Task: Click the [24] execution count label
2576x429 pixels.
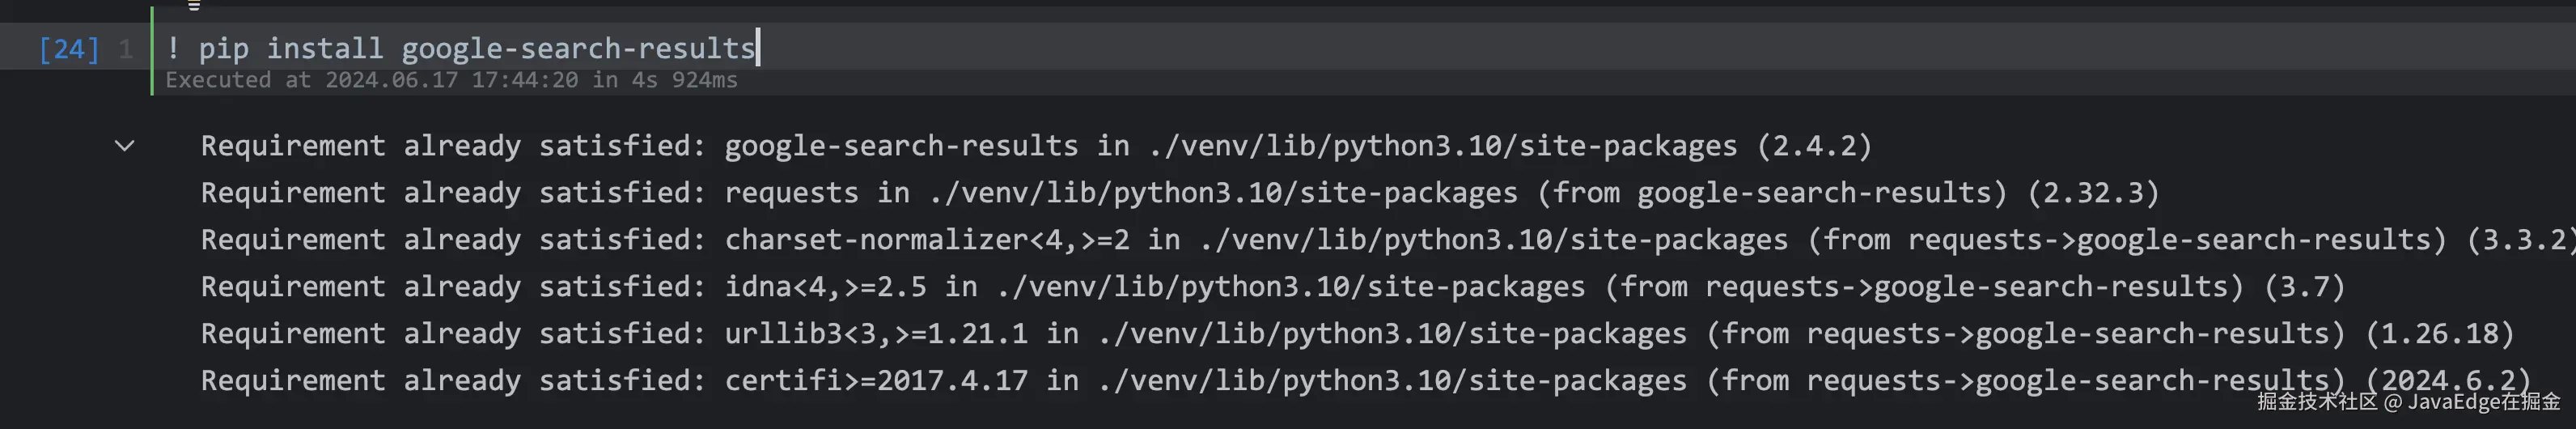Action: pyautogui.click(x=69, y=49)
